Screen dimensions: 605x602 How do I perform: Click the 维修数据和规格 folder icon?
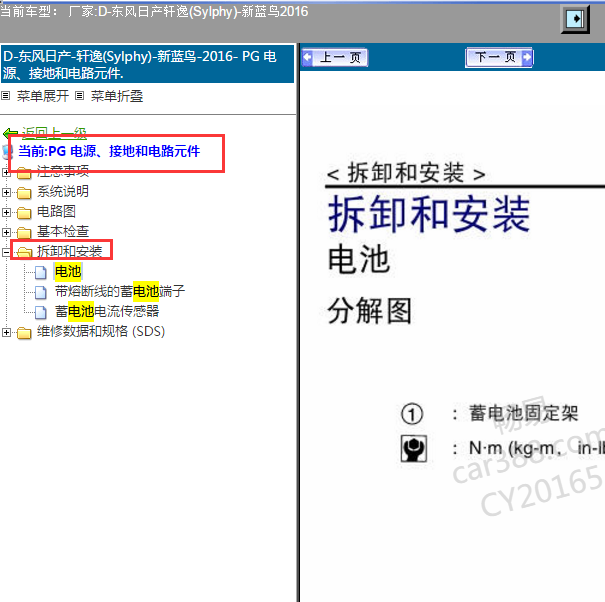point(24,333)
